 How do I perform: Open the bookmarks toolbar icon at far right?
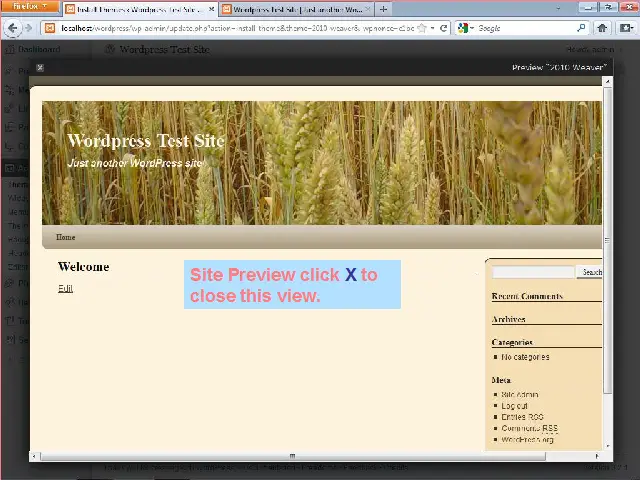[625, 28]
